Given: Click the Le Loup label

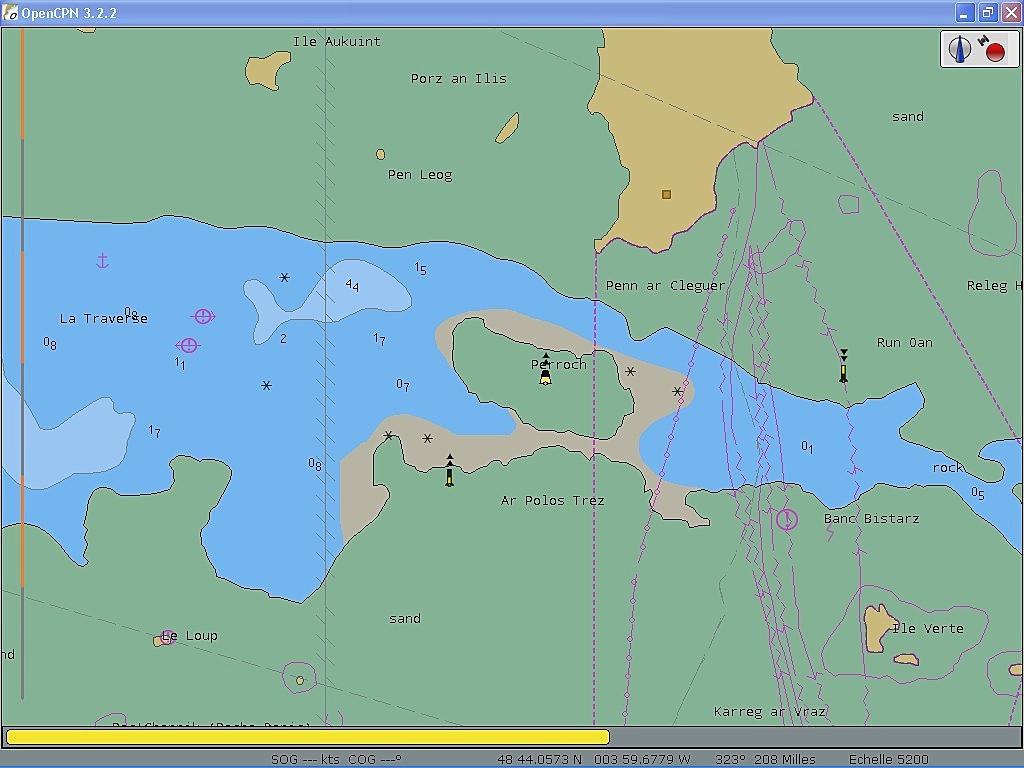Looking at the screenshot, I should point(189,635).
